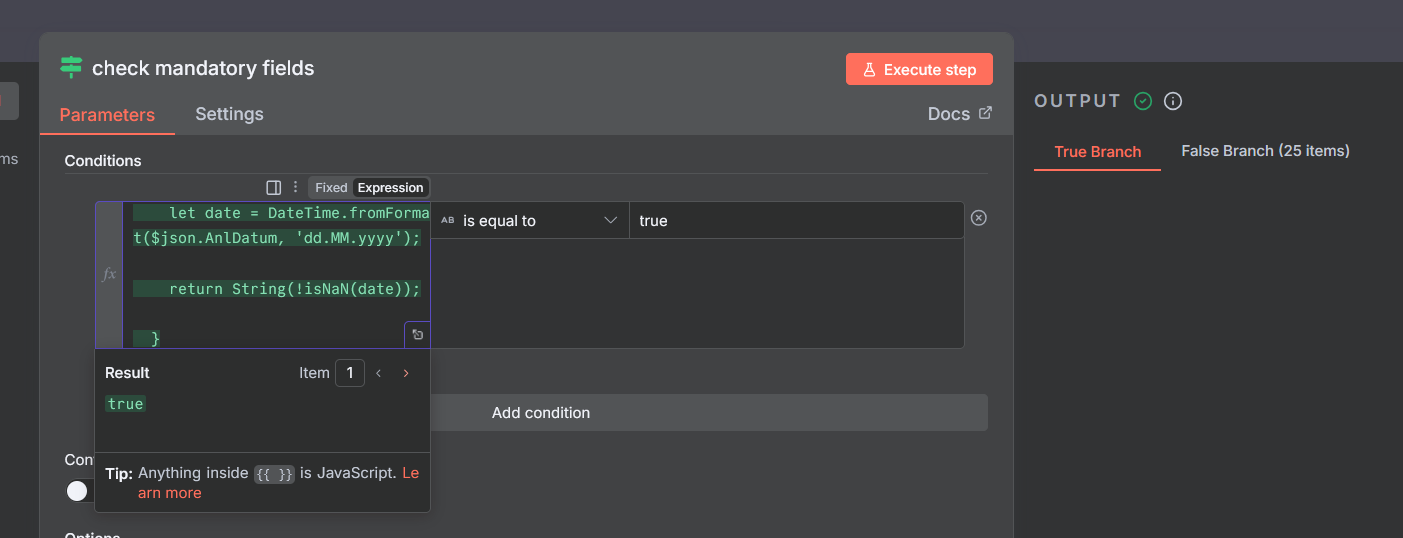Image resolution: width=1403 pixels, height=538 pixels.
Task: Toggle the switch below the Conditions list
Action: click(x=77, y=491)
